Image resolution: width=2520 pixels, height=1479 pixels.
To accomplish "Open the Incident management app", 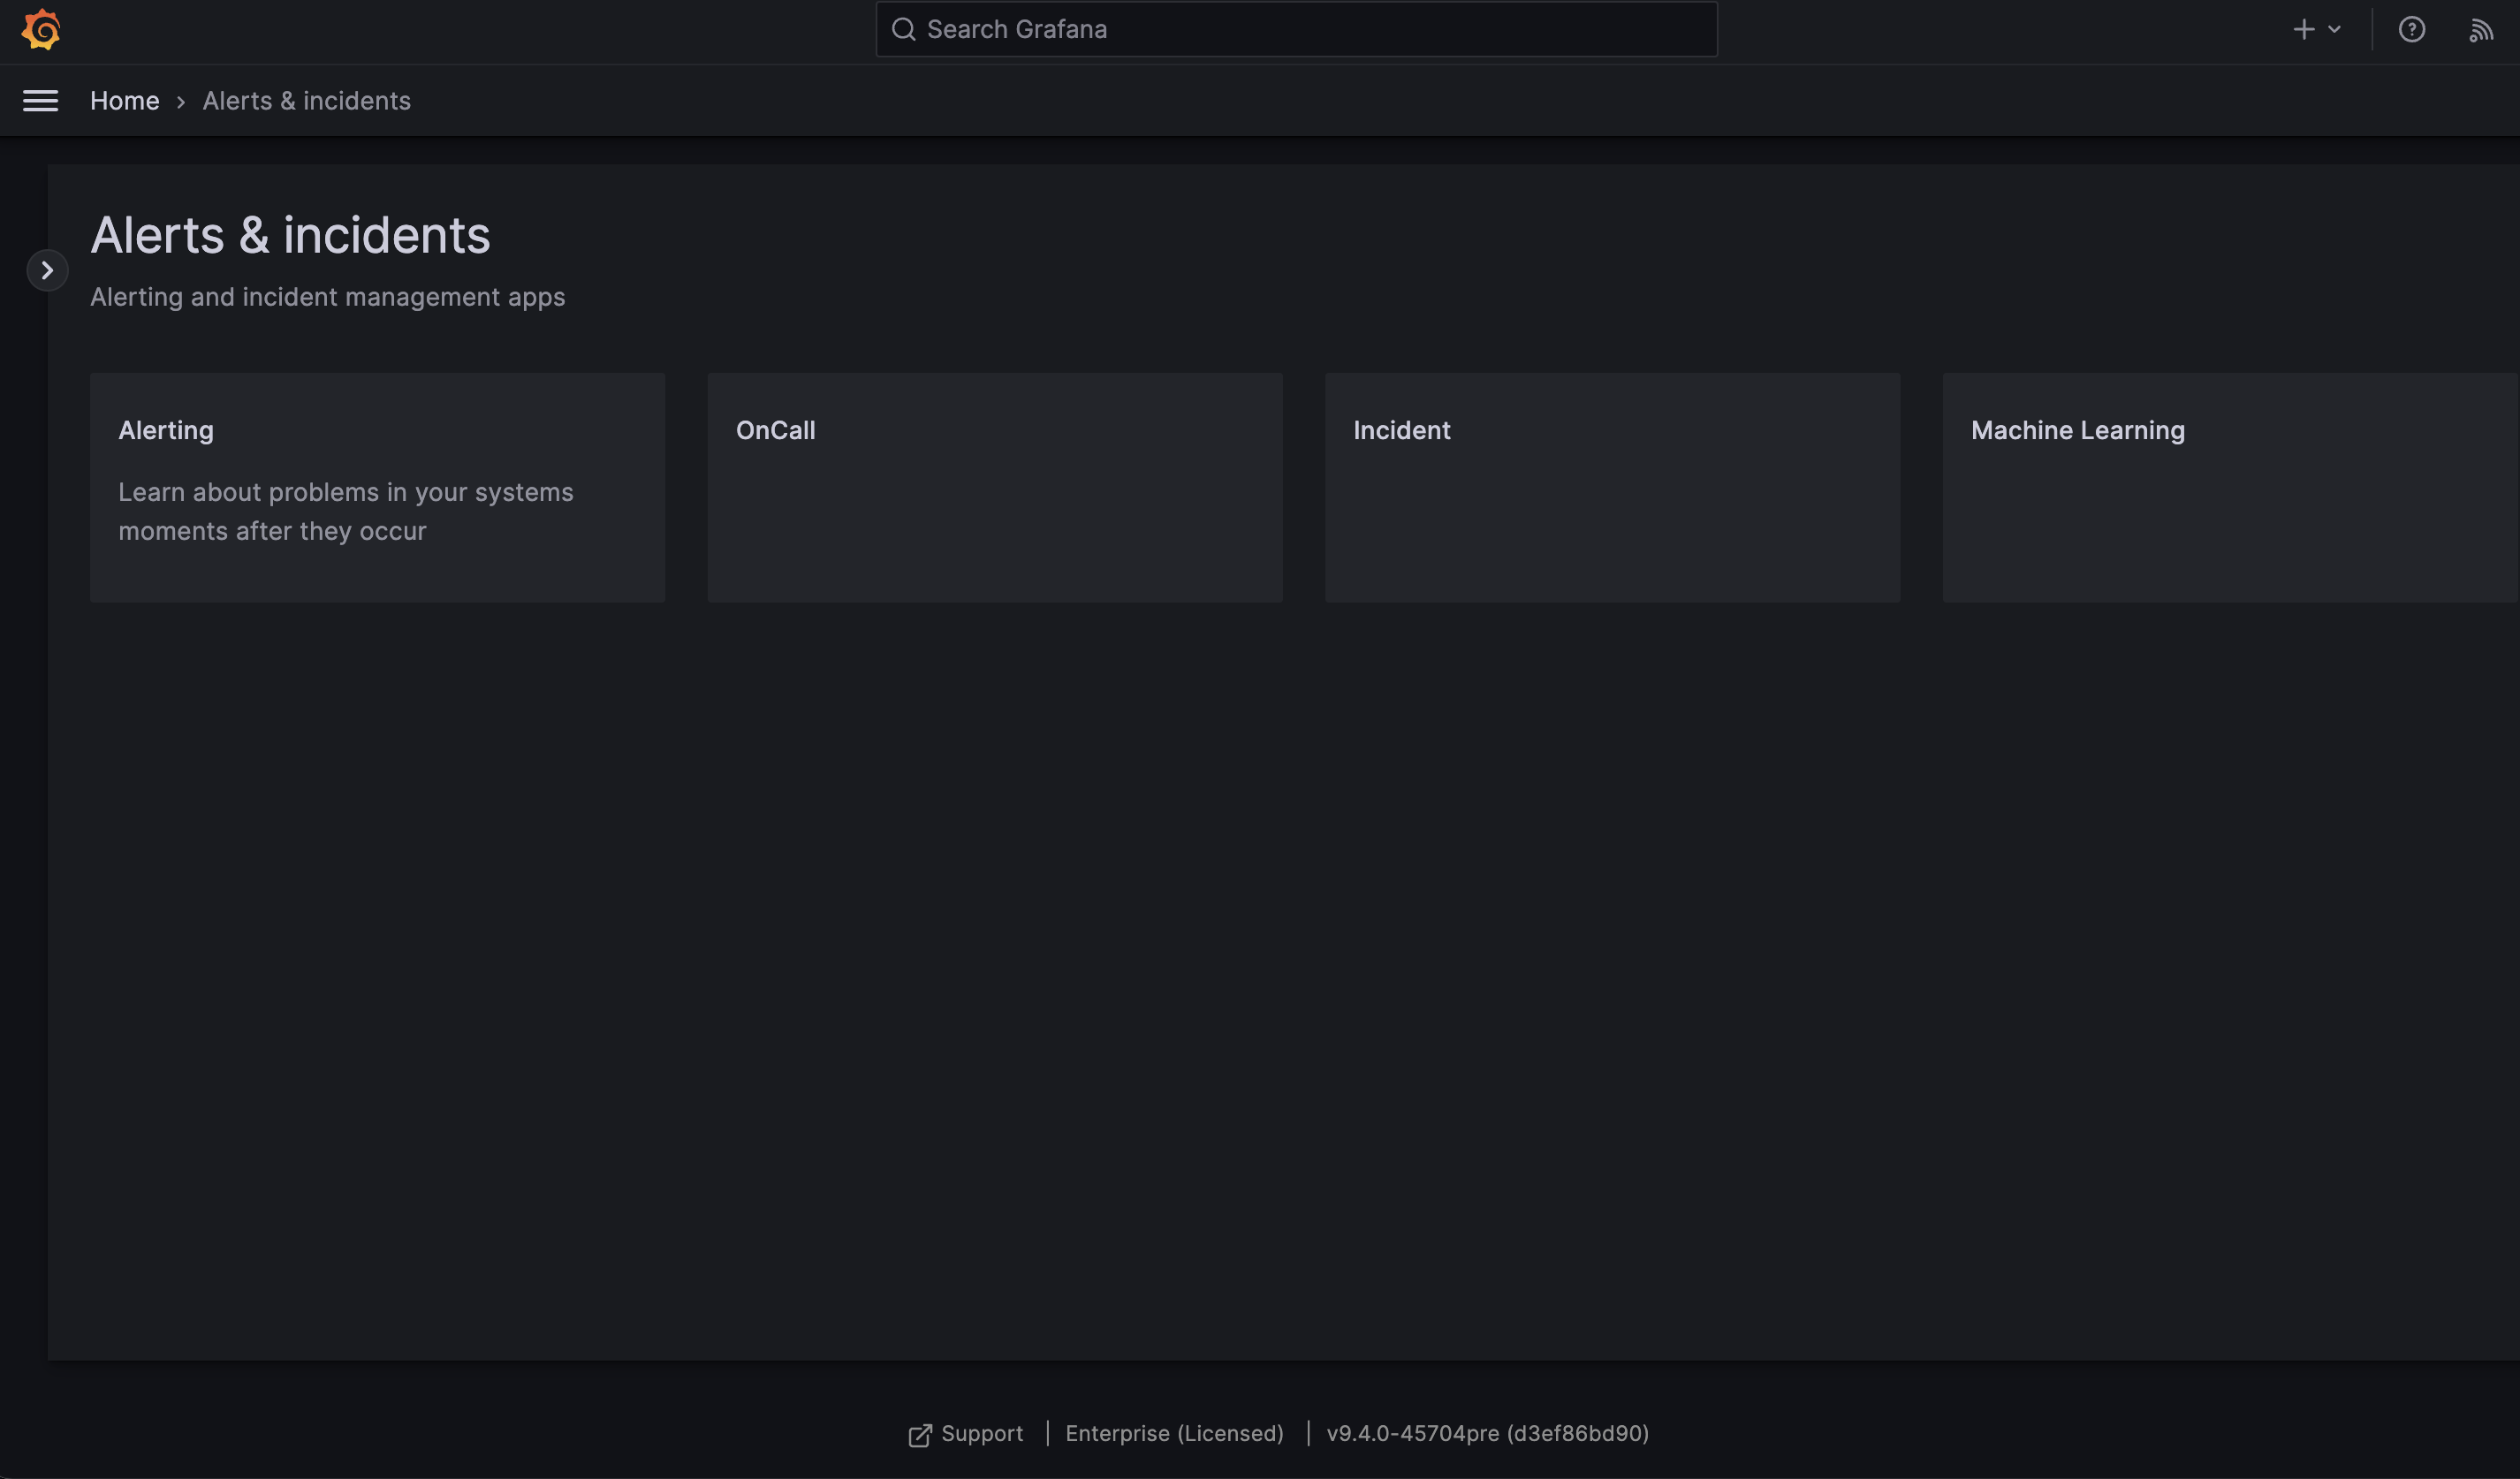I will [1612, 487].
